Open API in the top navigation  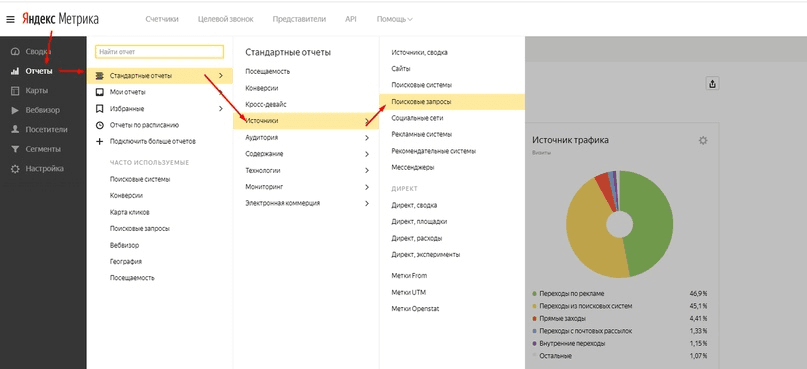[350, 19]
